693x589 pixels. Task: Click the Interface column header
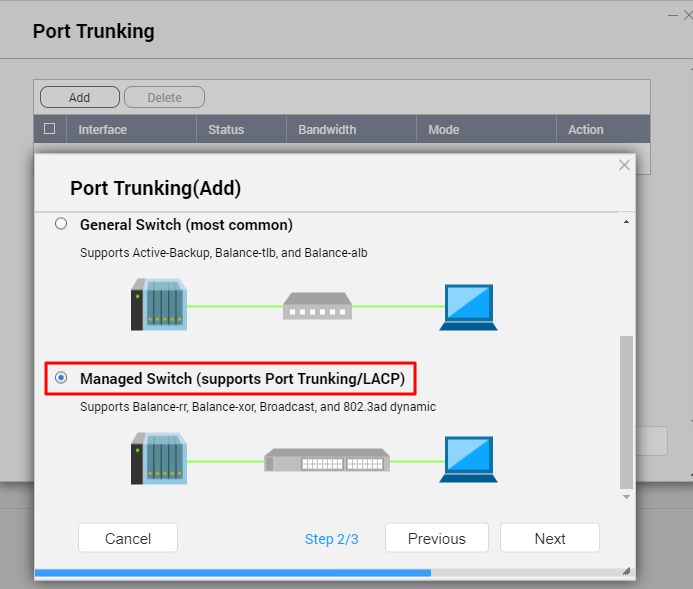(x=103, y=130)
